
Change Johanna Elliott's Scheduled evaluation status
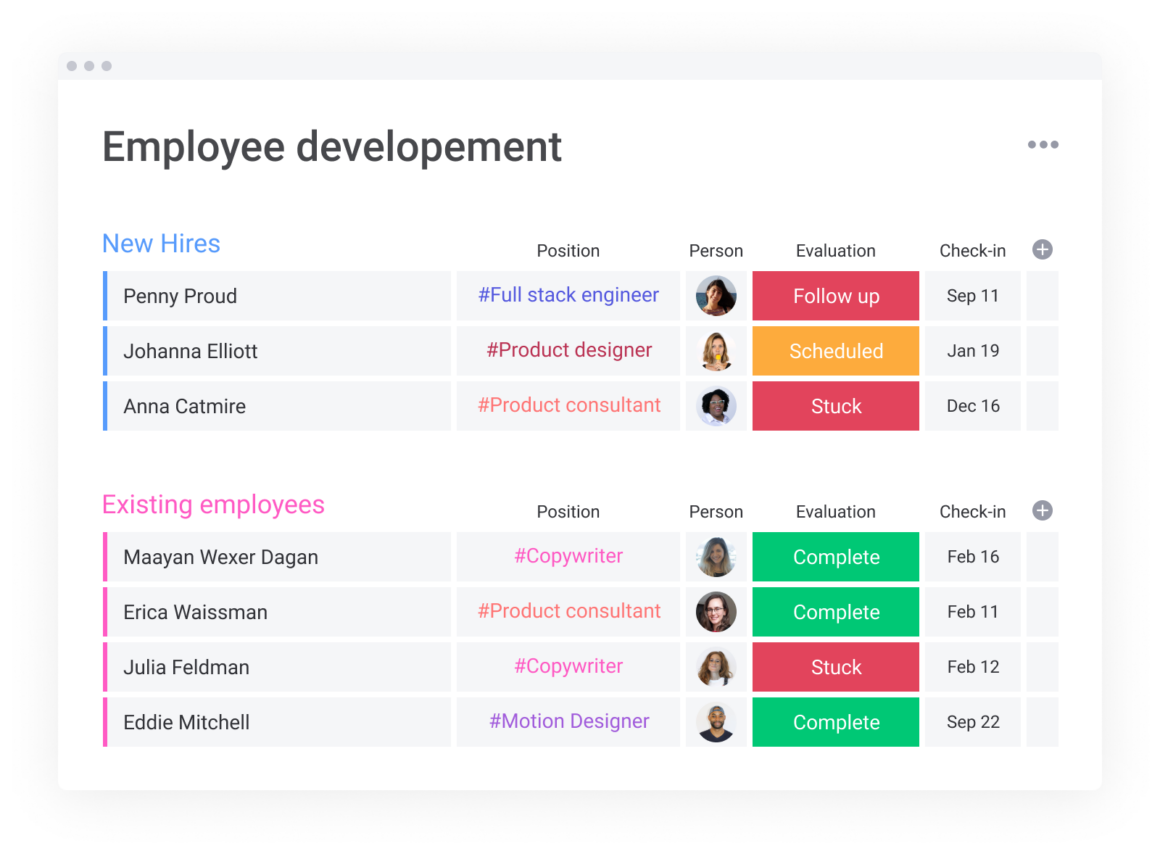[835, 351]
